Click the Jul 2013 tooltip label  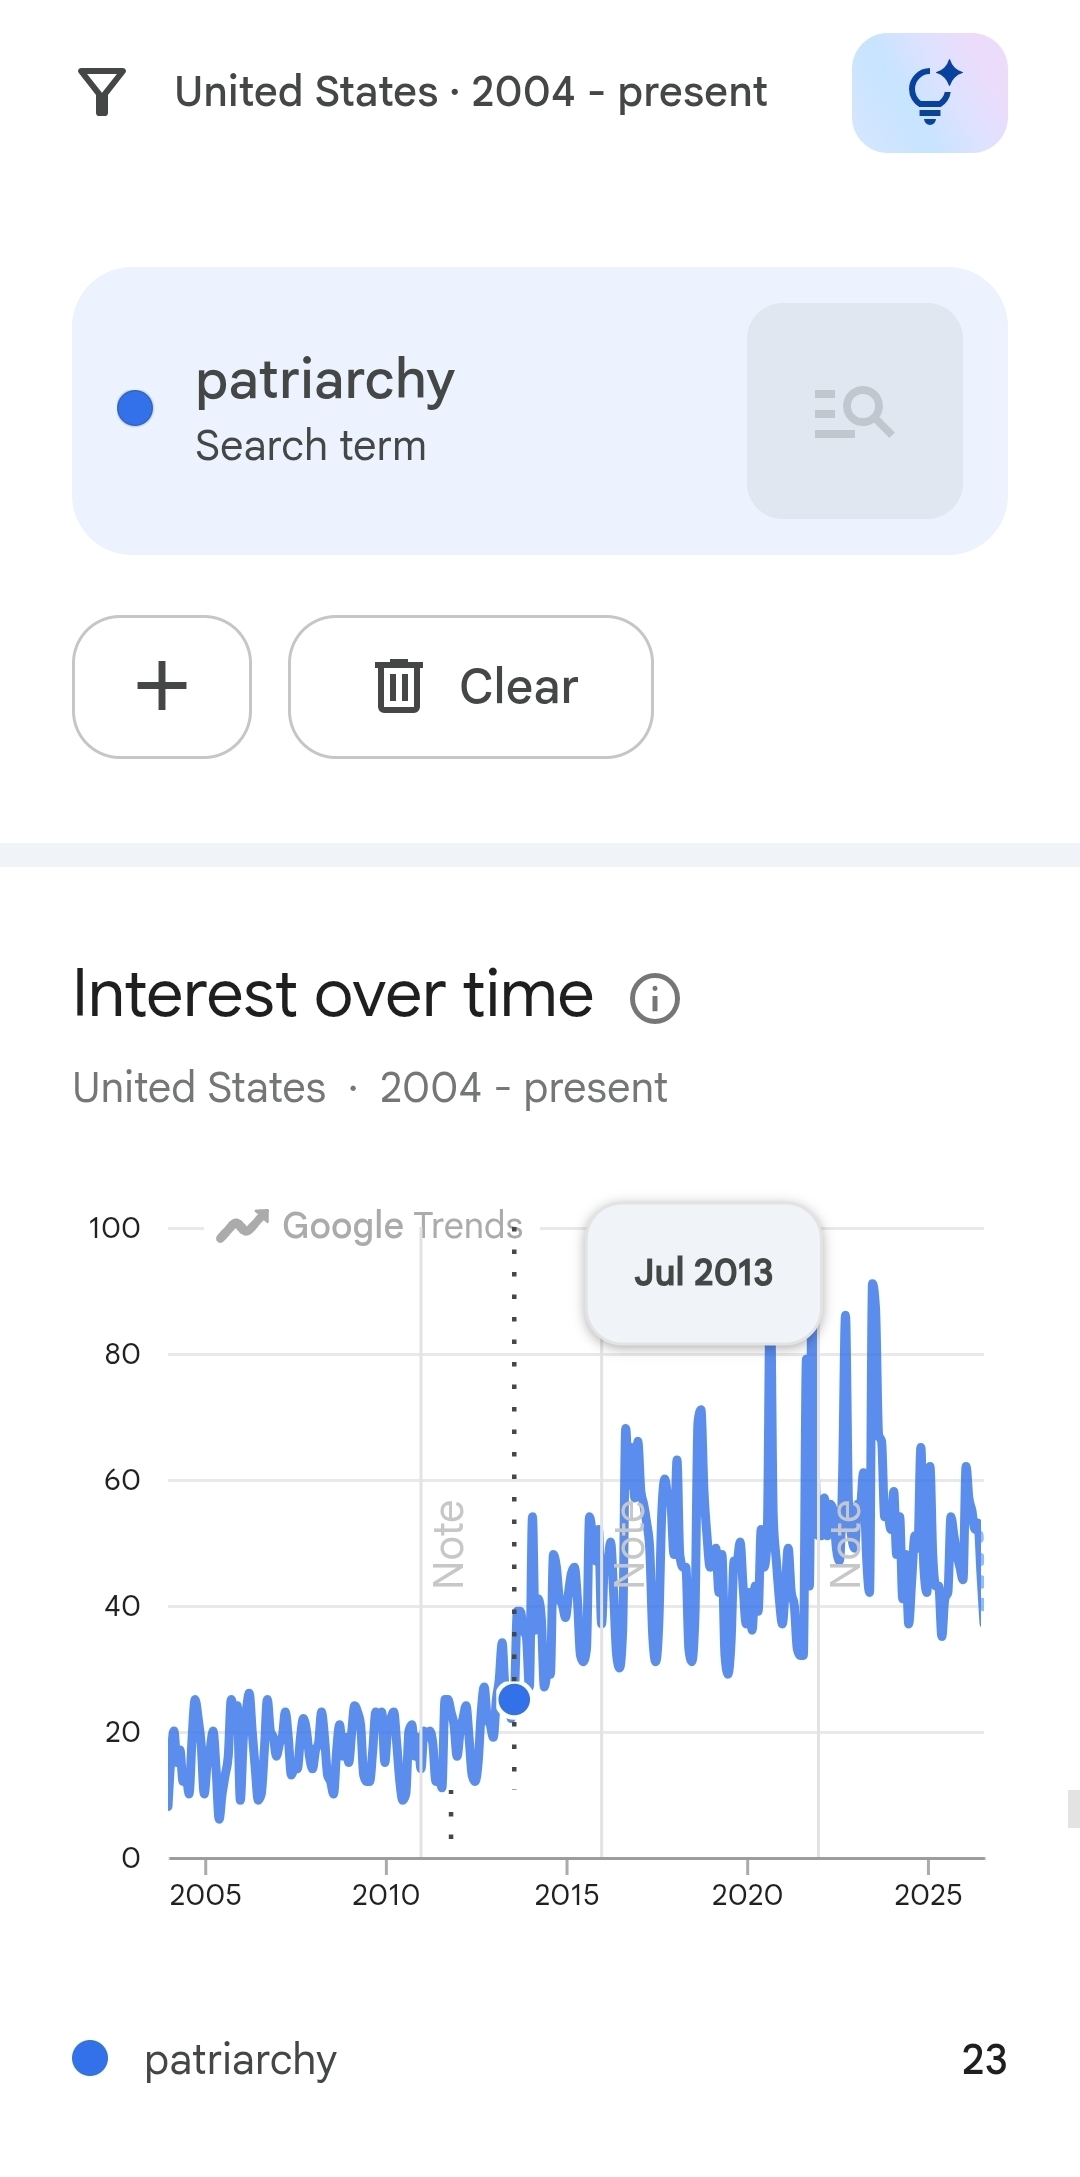704,1273
